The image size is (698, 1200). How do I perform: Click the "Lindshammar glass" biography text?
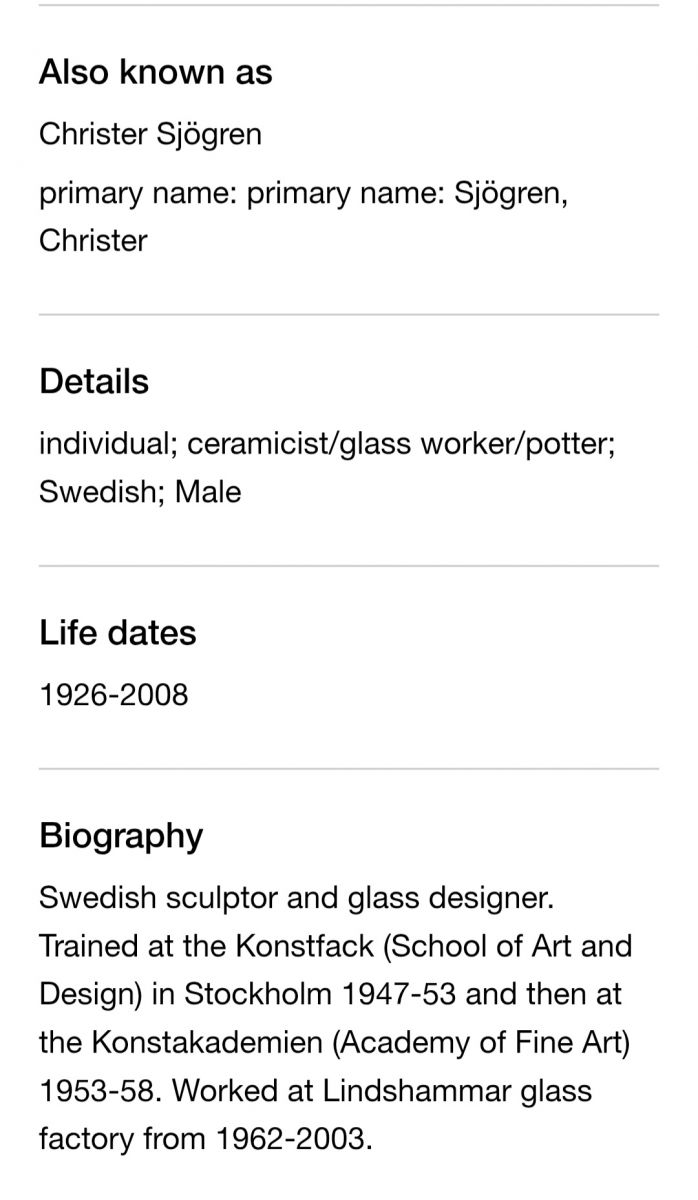[457, 1090]
